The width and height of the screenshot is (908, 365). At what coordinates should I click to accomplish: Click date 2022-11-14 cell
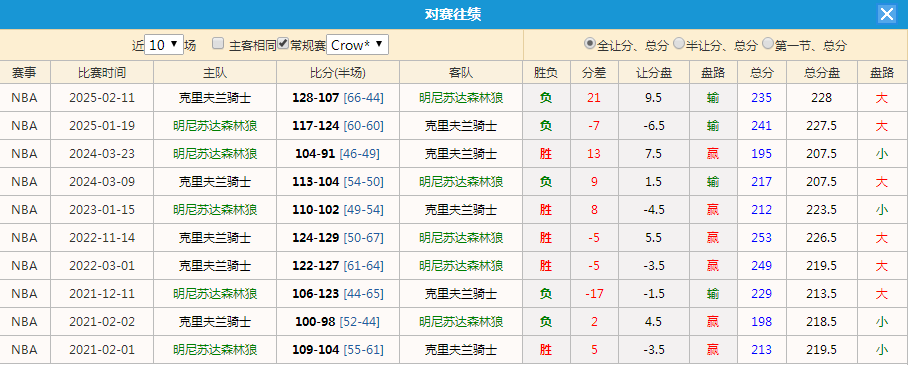[102, 238]
